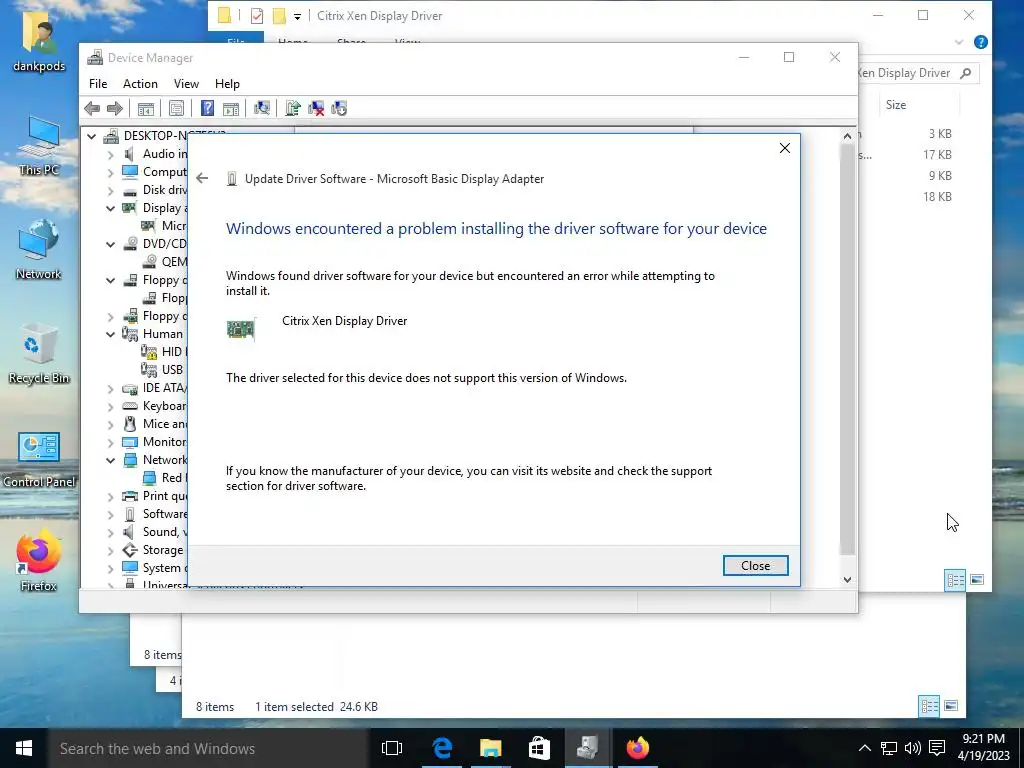1024x768 pixels.
Task: Click Search the web and Windows box
Action: pyautogui.click(x=209, y=748)
